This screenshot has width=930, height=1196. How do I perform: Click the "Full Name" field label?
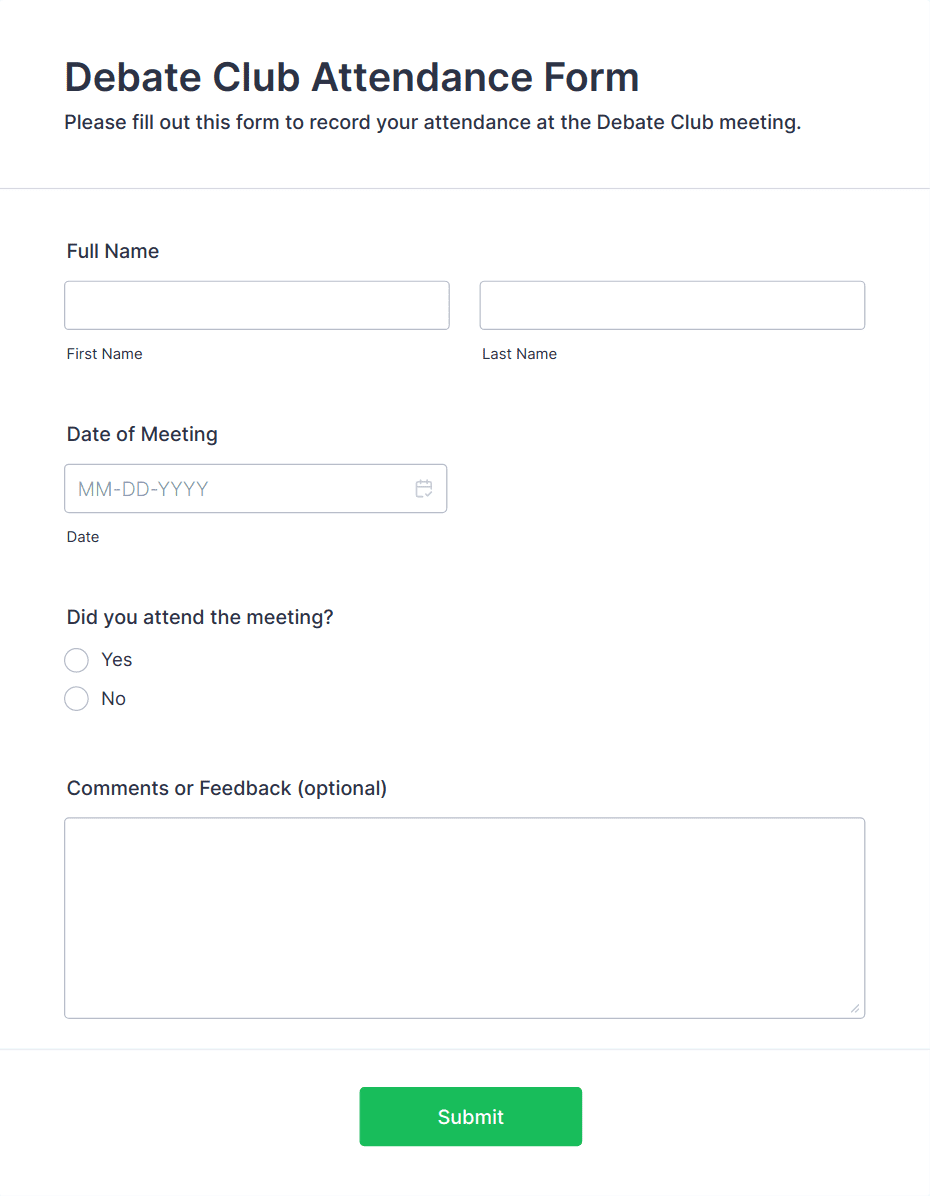pyautogui.click(x=113, y=251)
